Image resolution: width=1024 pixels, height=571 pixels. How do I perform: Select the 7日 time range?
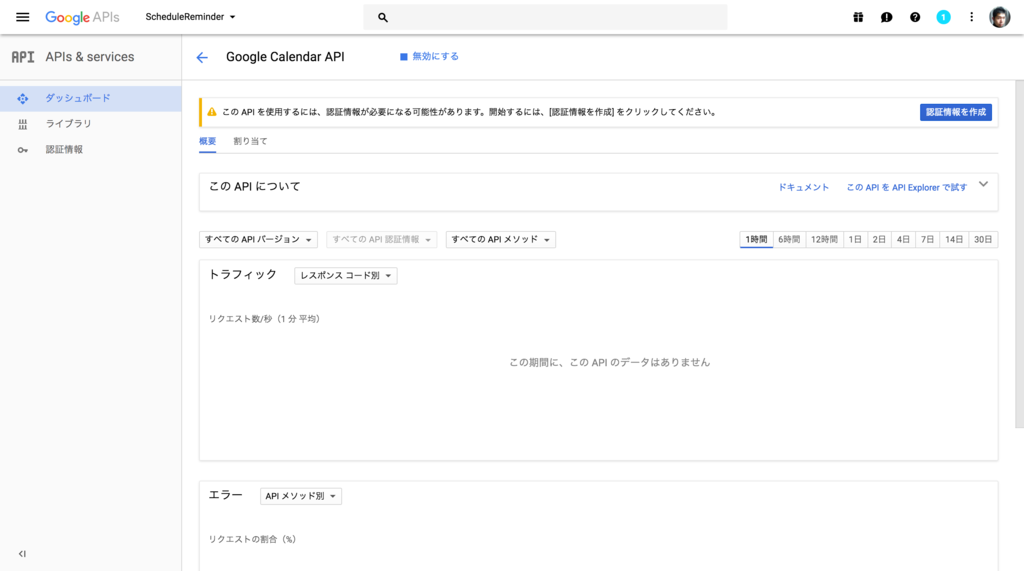(x=927, y=240)
